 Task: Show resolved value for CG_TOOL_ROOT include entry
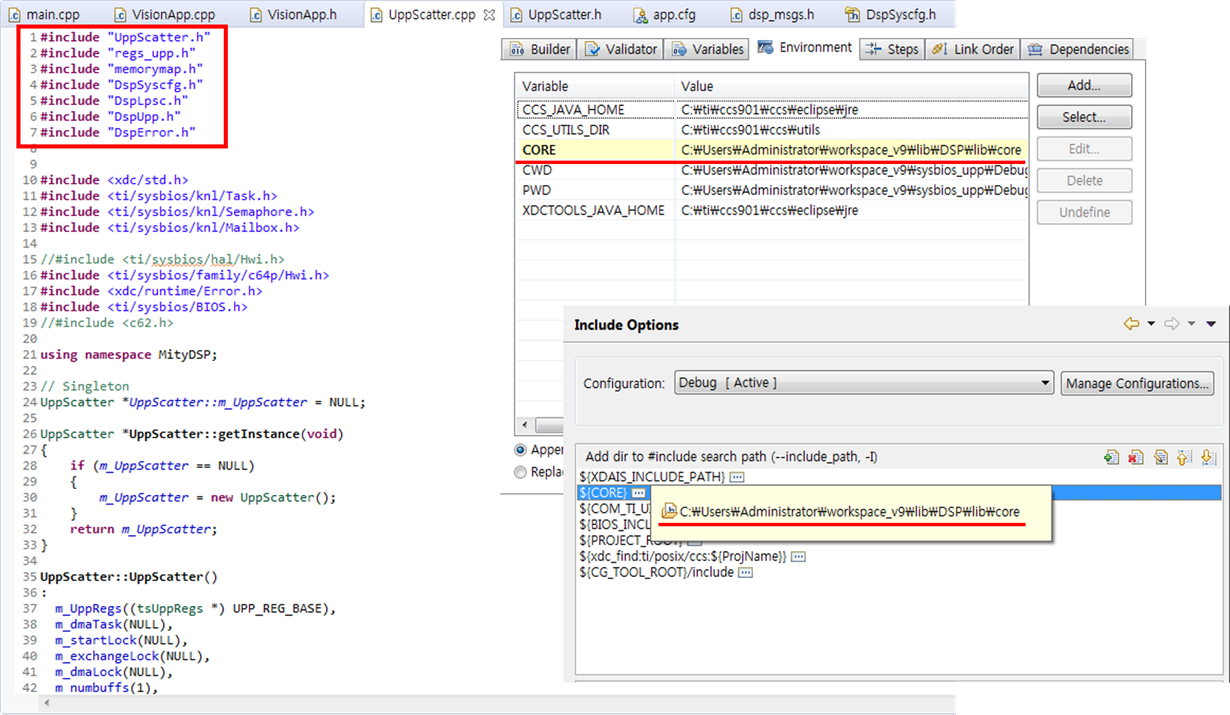(x=745, y=573)
